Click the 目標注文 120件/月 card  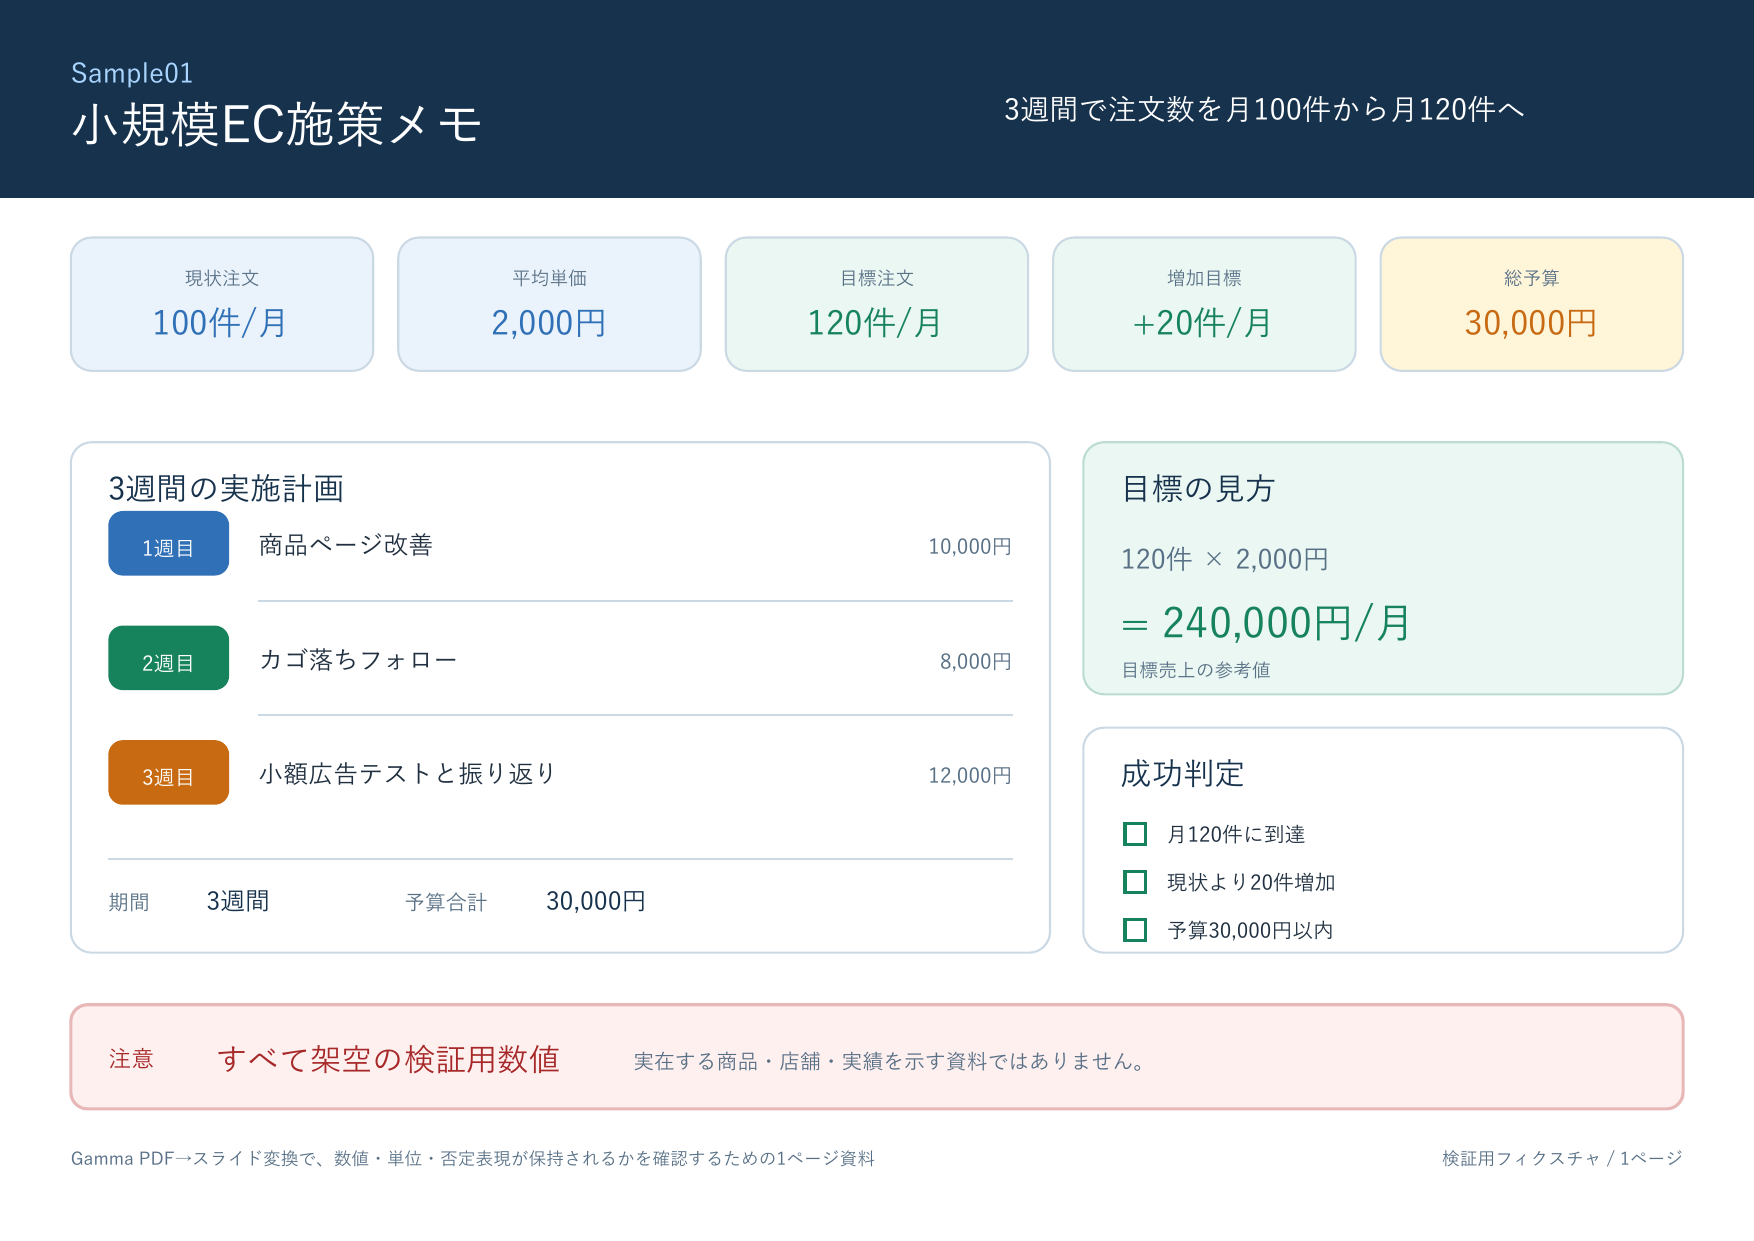click(x=877, y=304)
